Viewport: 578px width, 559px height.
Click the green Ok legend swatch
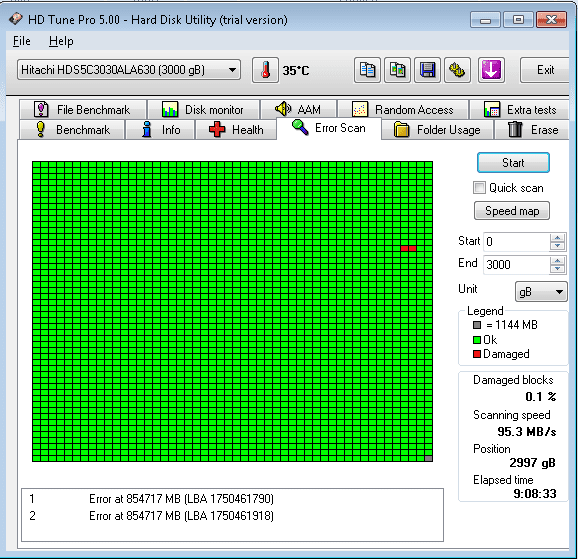477,340
